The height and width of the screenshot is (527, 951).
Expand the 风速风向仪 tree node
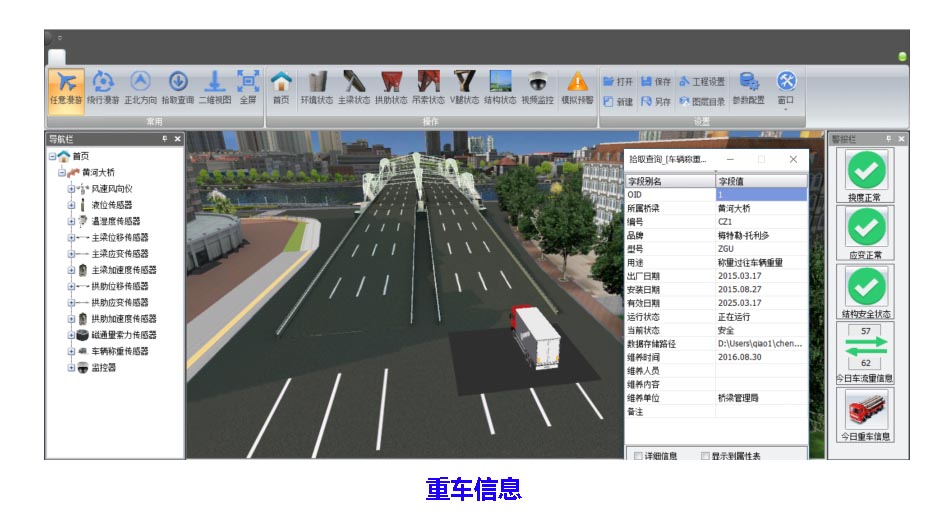coord(71,188)
